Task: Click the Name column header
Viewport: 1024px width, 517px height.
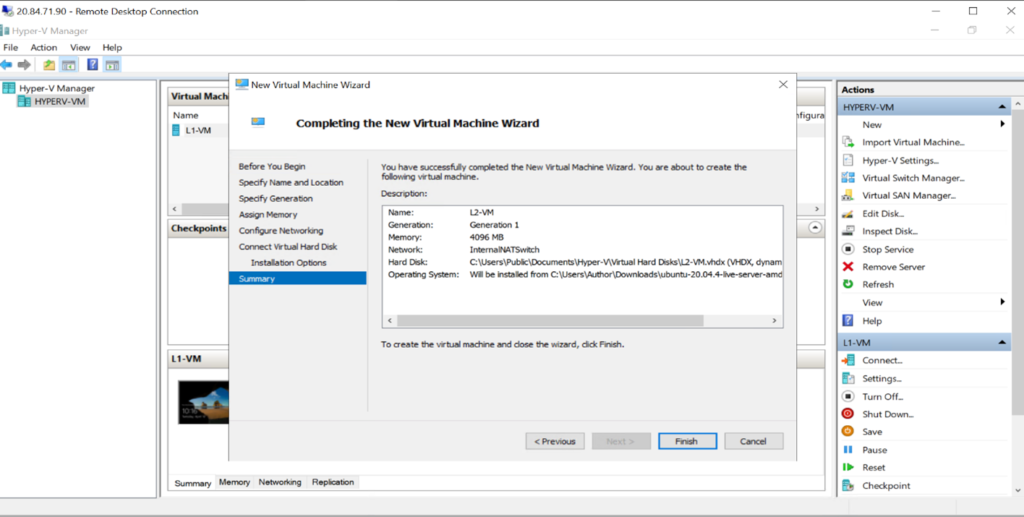Action: coord(186,115)
